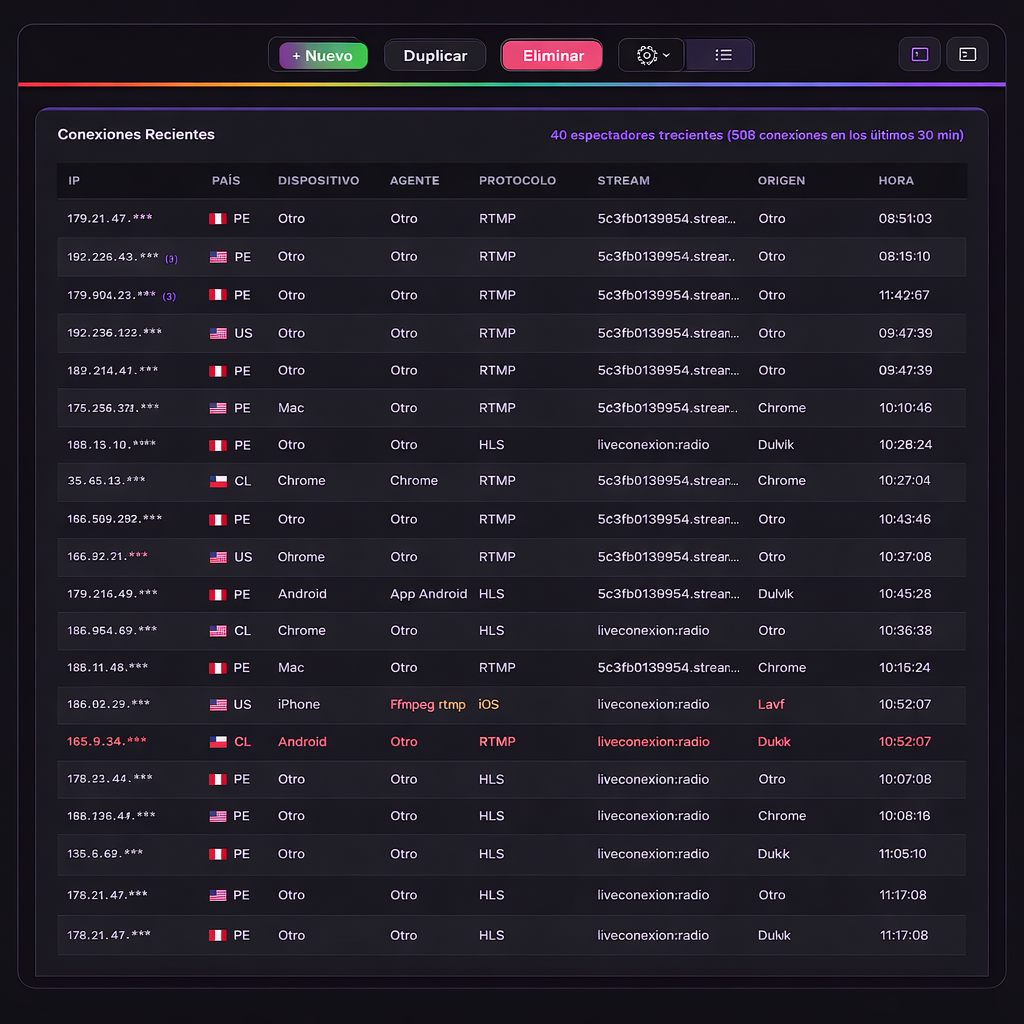
Task: Expand the (3) badge beside 179.904.23.***
Action: (x=169, y=296)
